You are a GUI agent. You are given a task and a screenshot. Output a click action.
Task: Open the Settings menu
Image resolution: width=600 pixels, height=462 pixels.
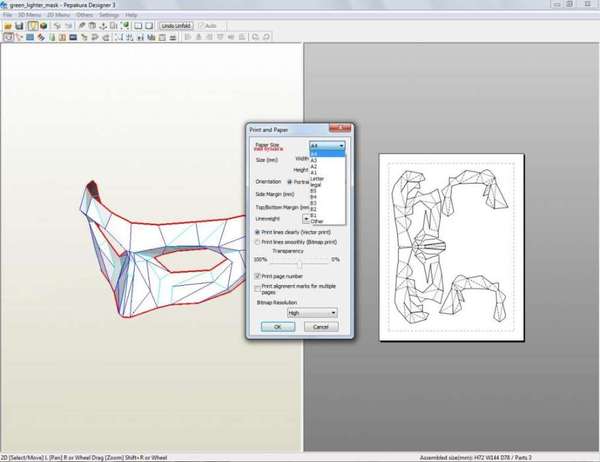(109, 15)
